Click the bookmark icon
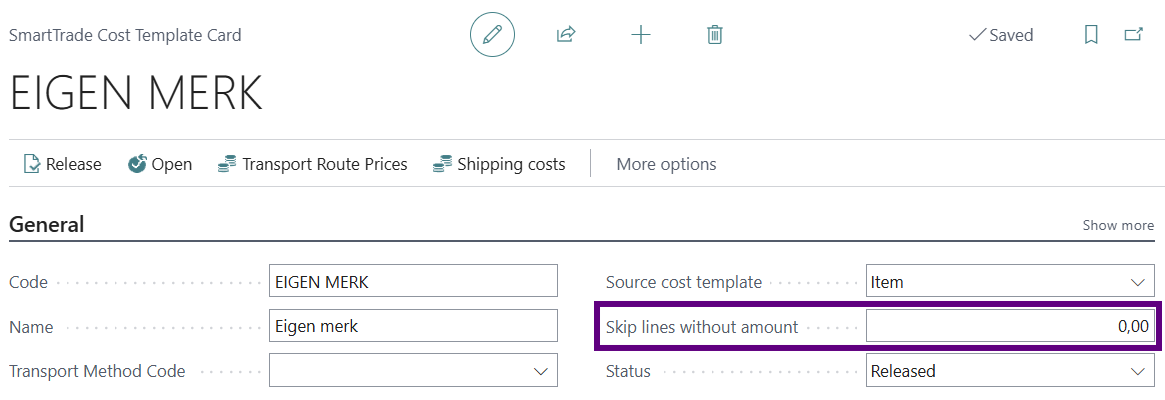The width and height of the screenshot is (1165, 400). coord(1091,35)
